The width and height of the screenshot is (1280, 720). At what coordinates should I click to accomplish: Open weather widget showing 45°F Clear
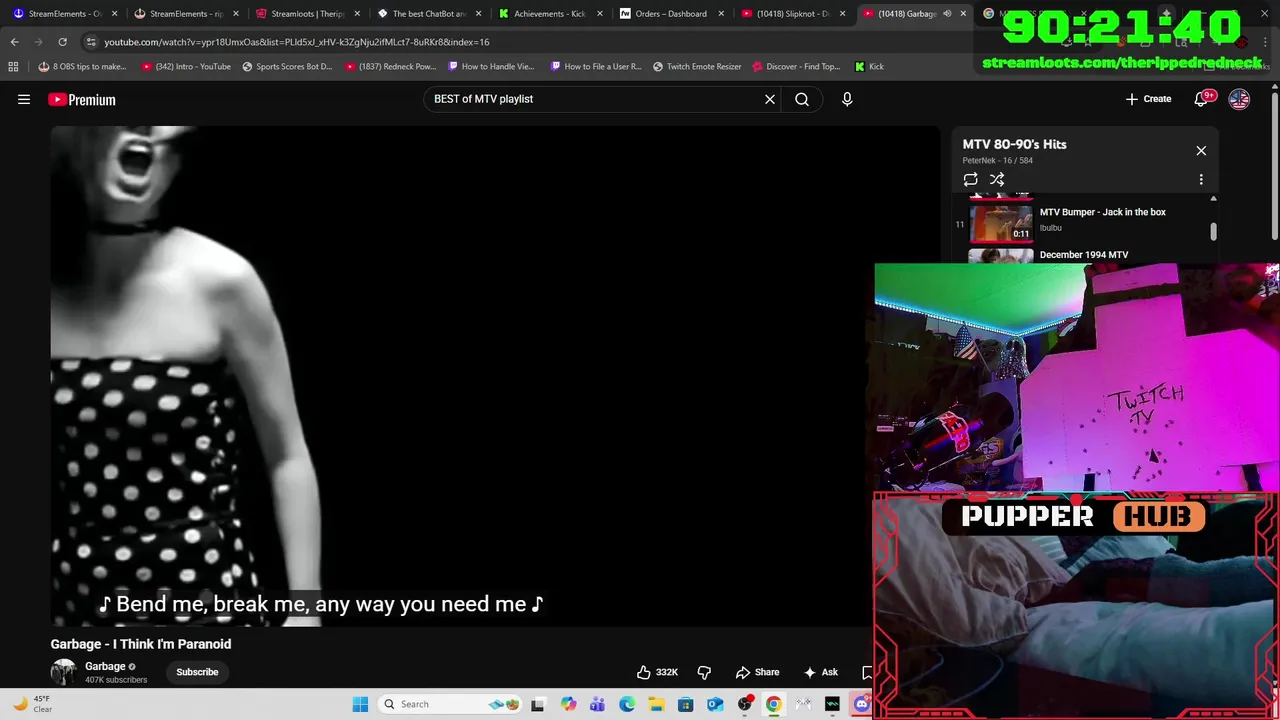30,704
